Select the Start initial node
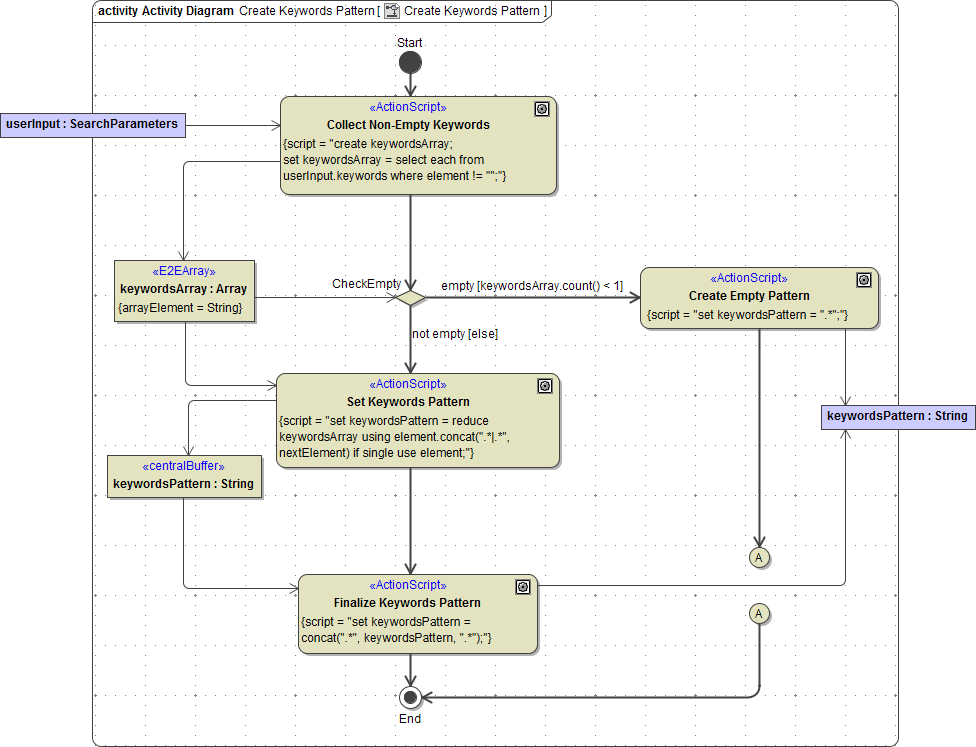This screenshot has height=747, width=976. [410, 61]
